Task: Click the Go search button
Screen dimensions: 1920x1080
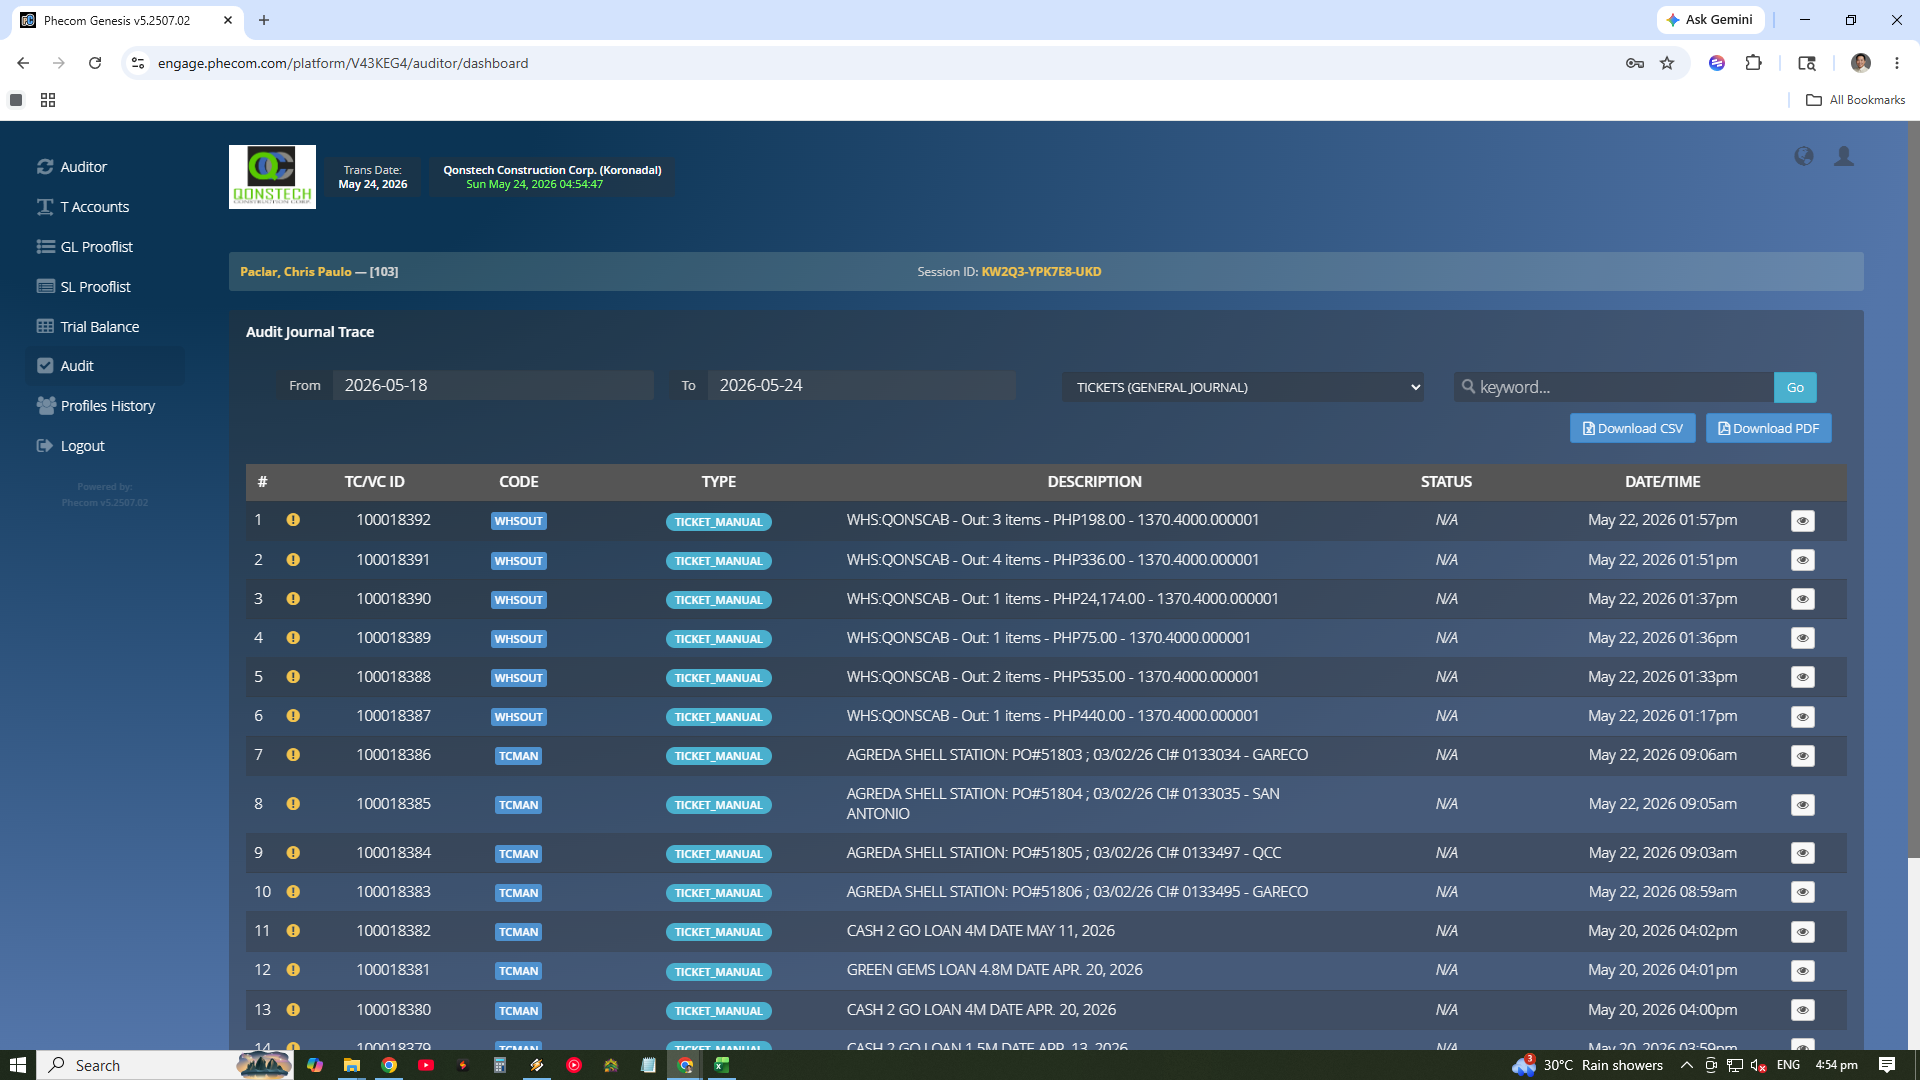Action: point(1795,387)
